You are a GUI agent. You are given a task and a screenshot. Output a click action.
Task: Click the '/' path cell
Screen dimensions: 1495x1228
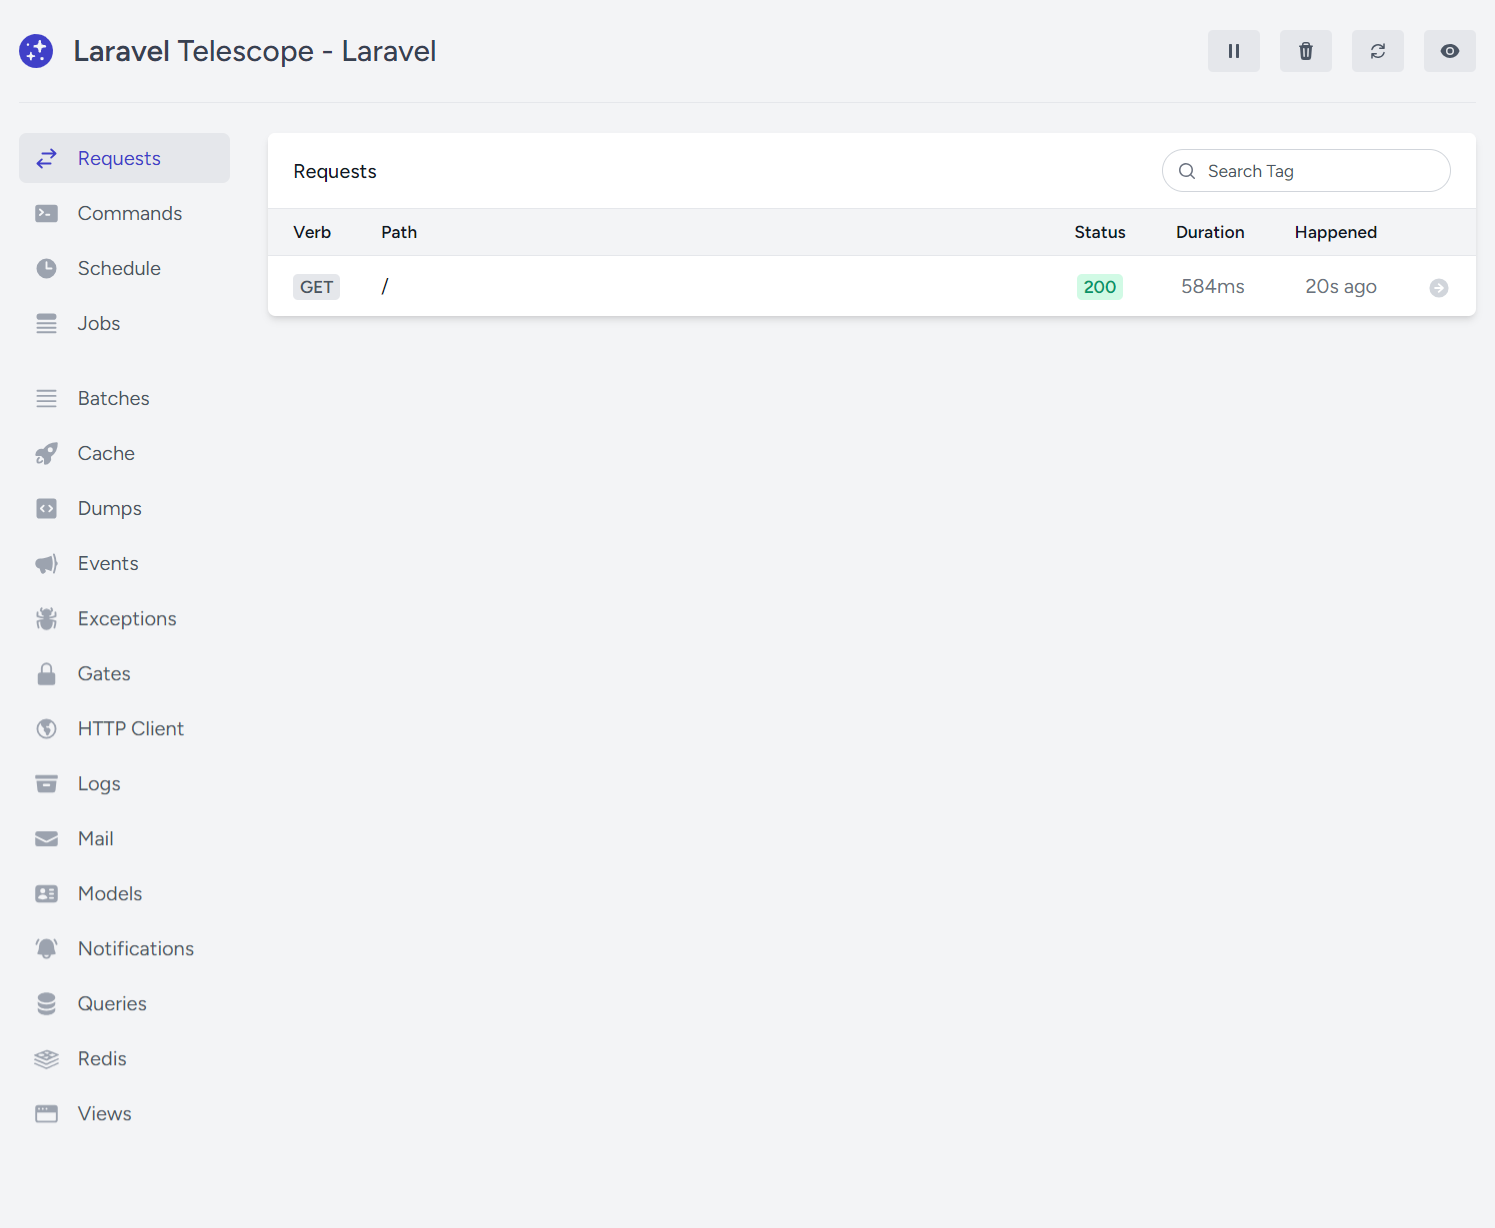click(x=385, y=287)
